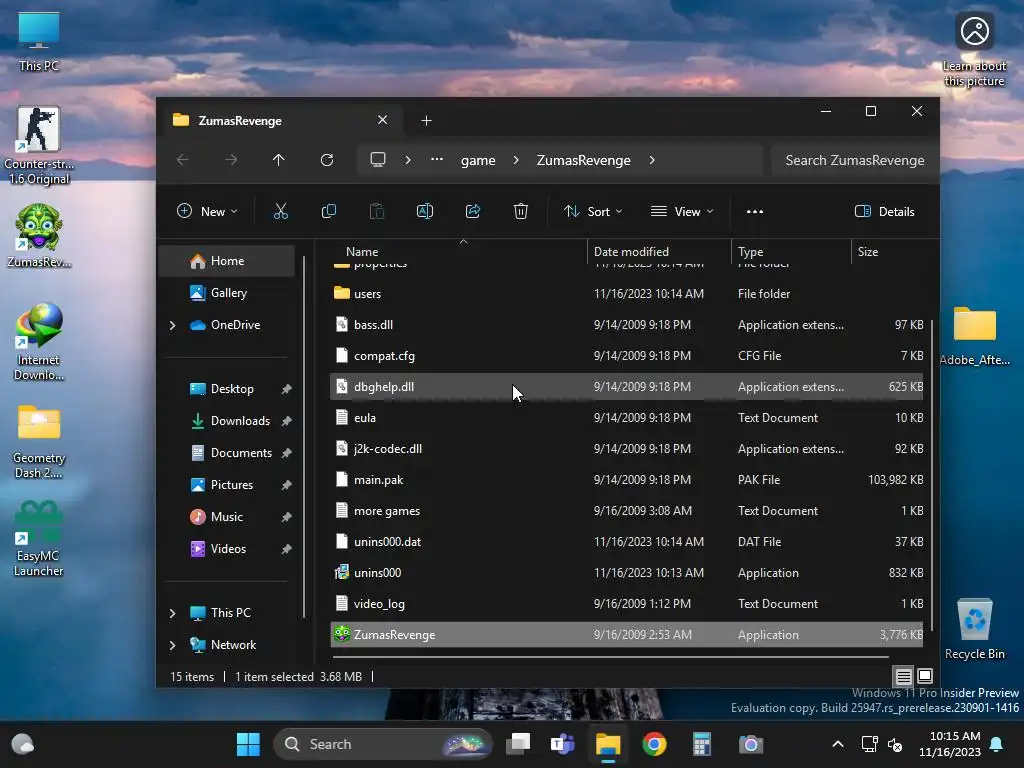Screen dimensions: 1024x768
Task: Sort by Type column header
Action: [792, 251]
